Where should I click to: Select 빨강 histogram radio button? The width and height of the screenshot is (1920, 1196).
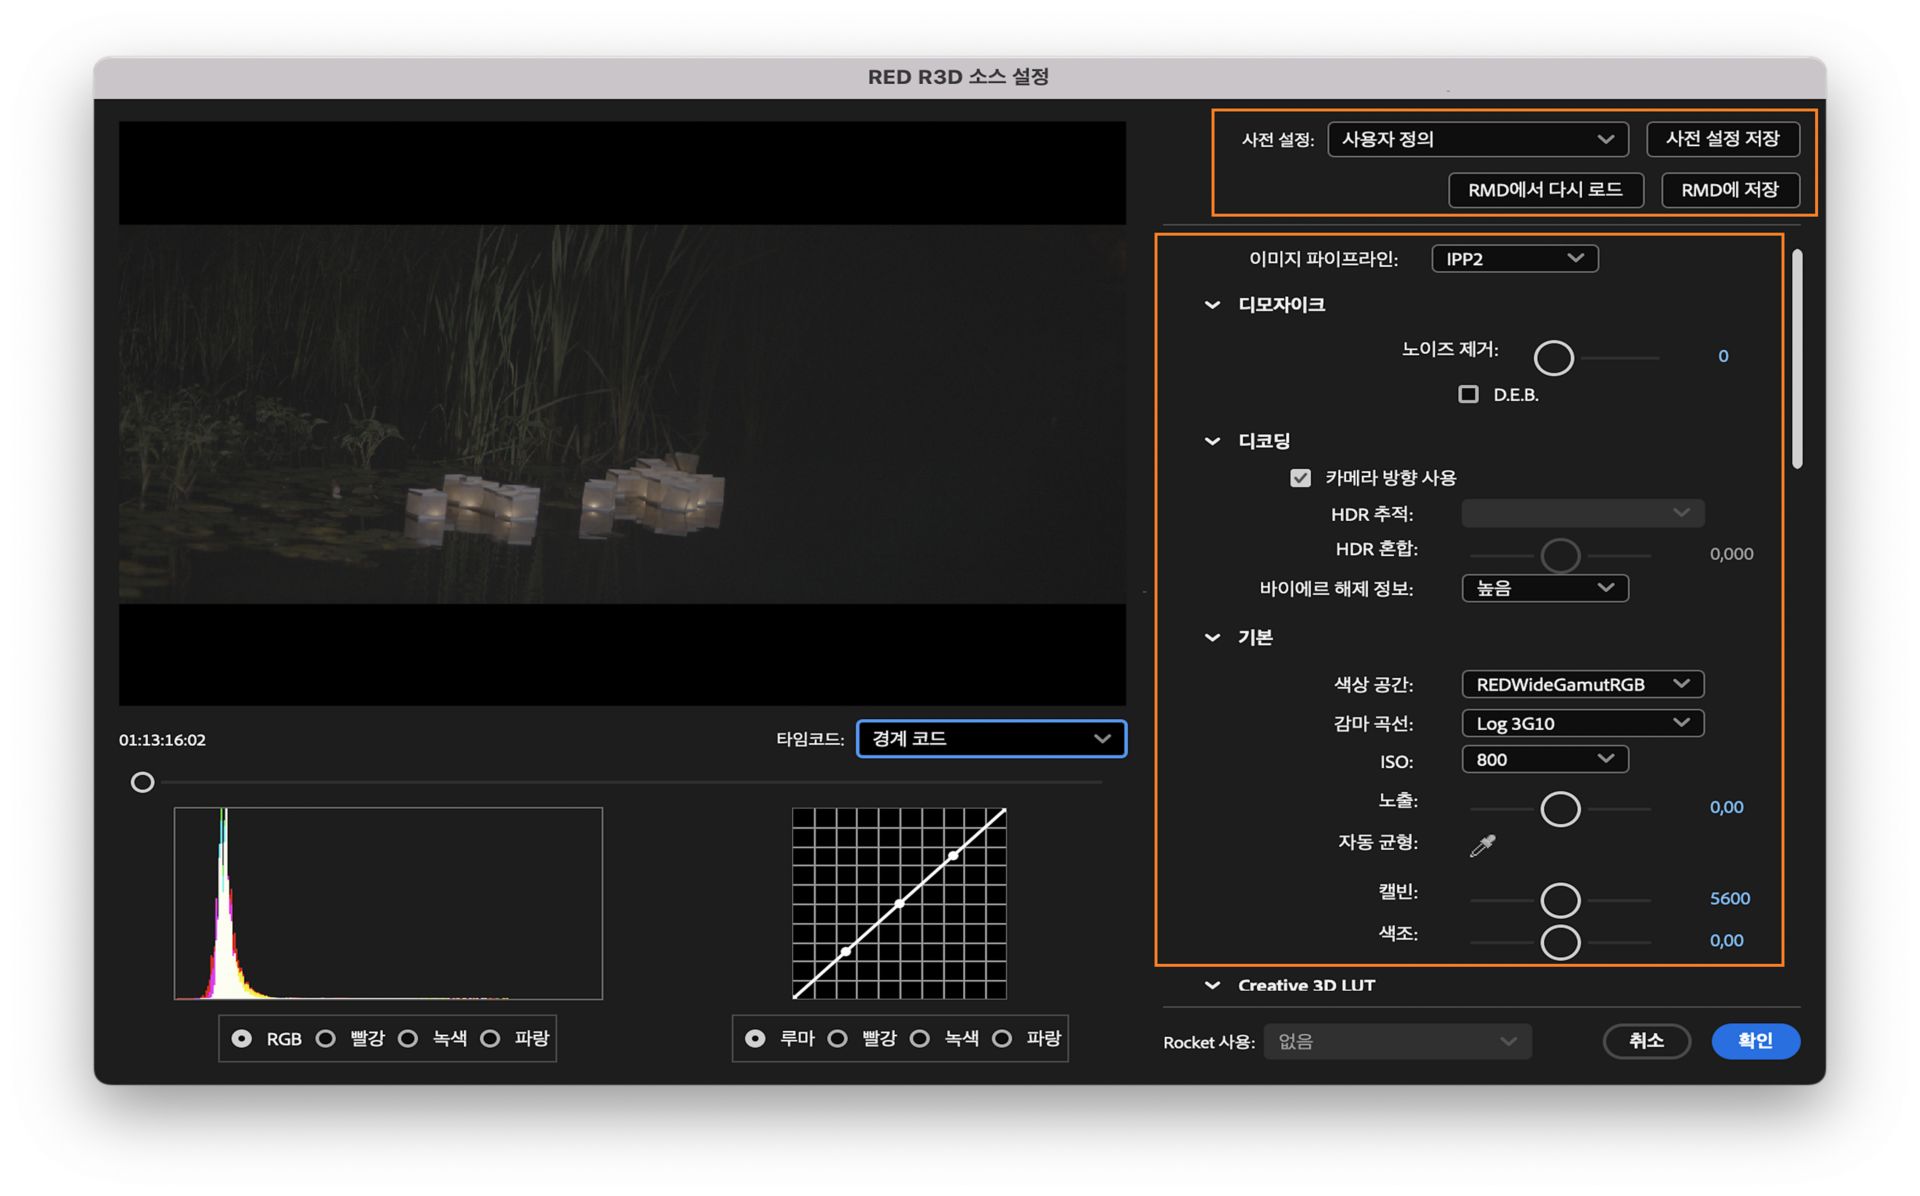point(326,1038)
